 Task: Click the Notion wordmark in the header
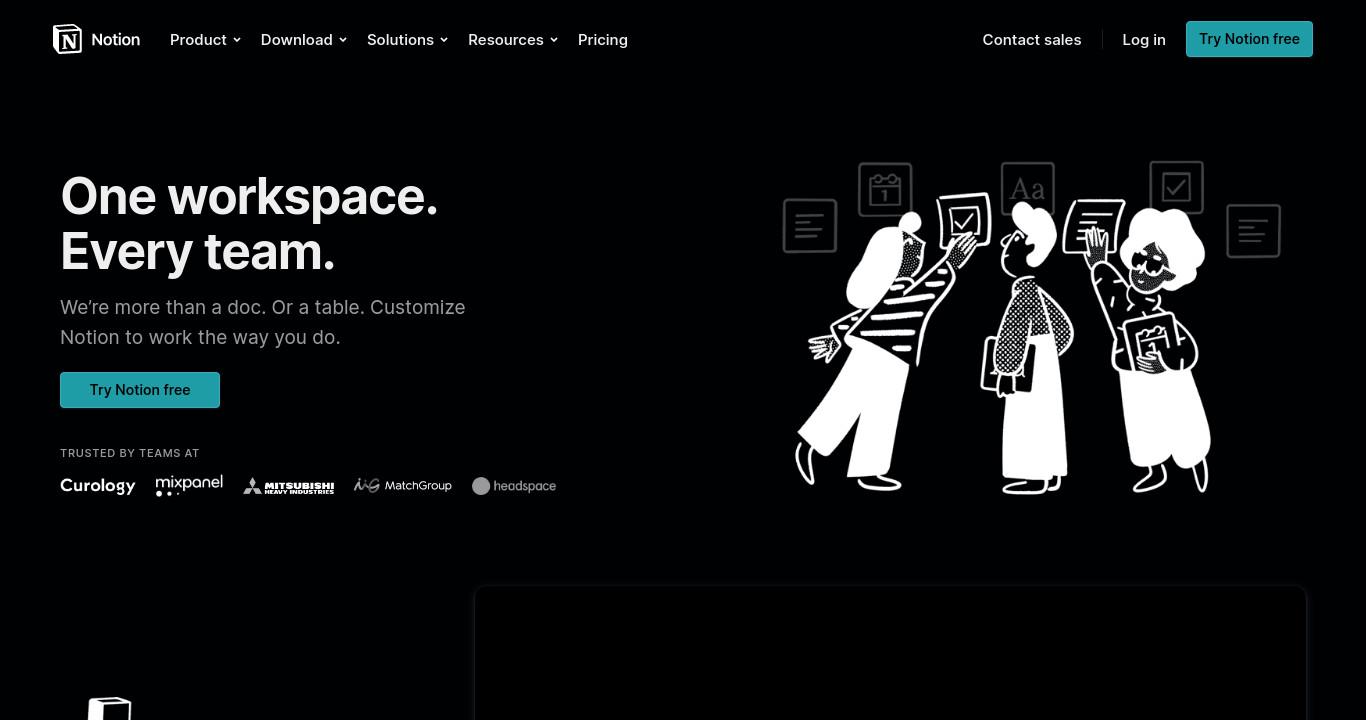tap(116, 40)
